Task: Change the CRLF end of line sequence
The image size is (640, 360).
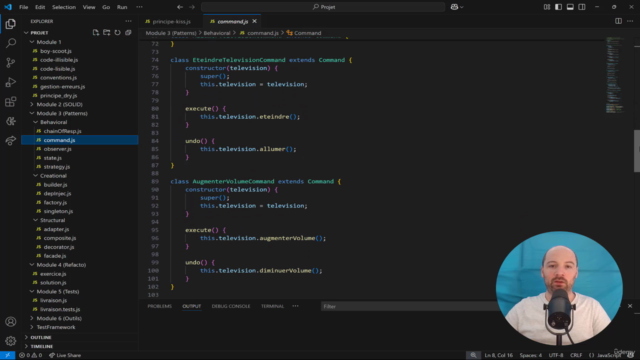Action: pyautogui.click(x=576, y=356)
